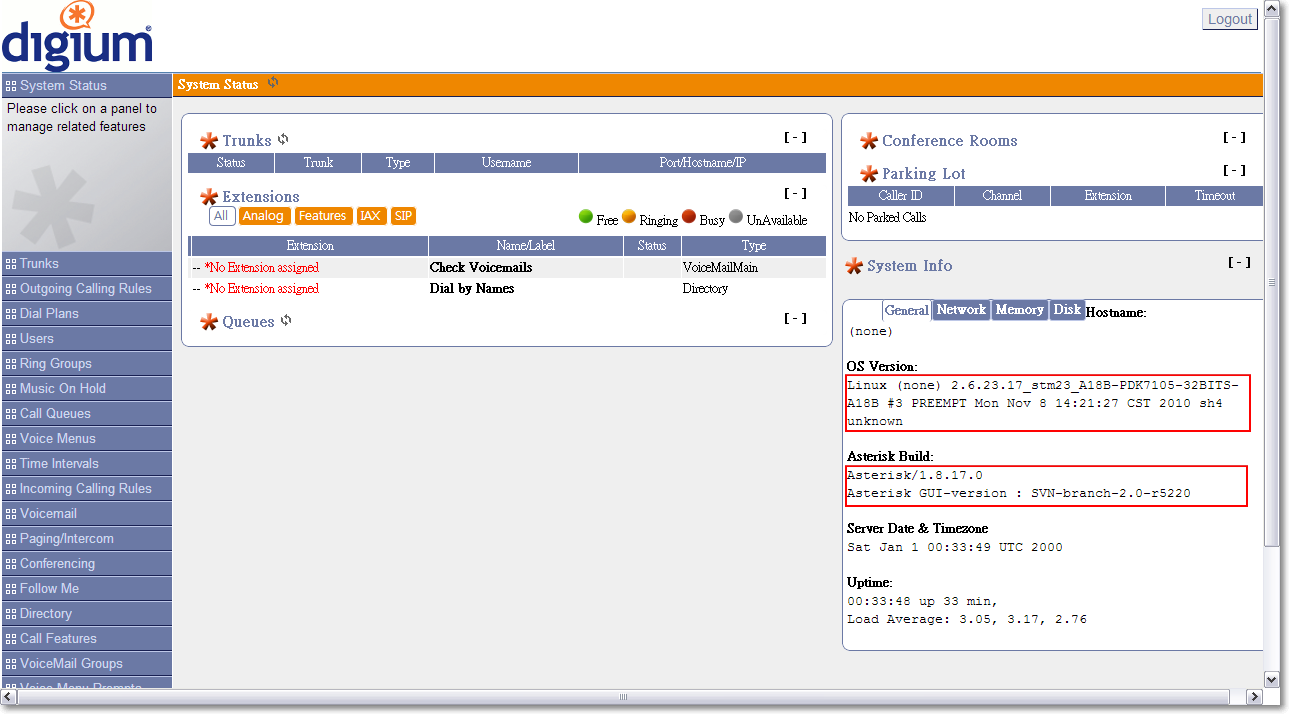Click the Check Voicemails extension row
The width and height of the screenshot is (1289, 714).
508,267
